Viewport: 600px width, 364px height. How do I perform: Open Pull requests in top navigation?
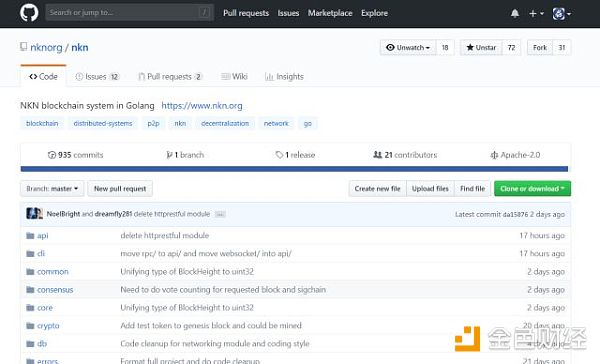tap(246, 13)
